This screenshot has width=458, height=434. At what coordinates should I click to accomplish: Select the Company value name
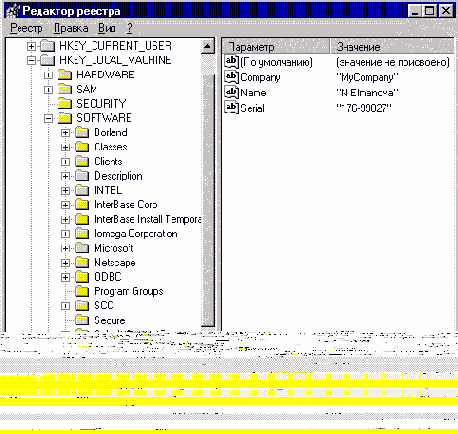[260, 77]
